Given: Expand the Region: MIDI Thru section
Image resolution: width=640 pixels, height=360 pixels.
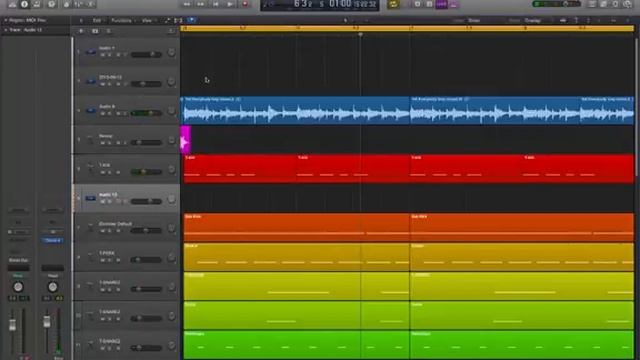Looking at the screenshot, I should click(6, 20).
